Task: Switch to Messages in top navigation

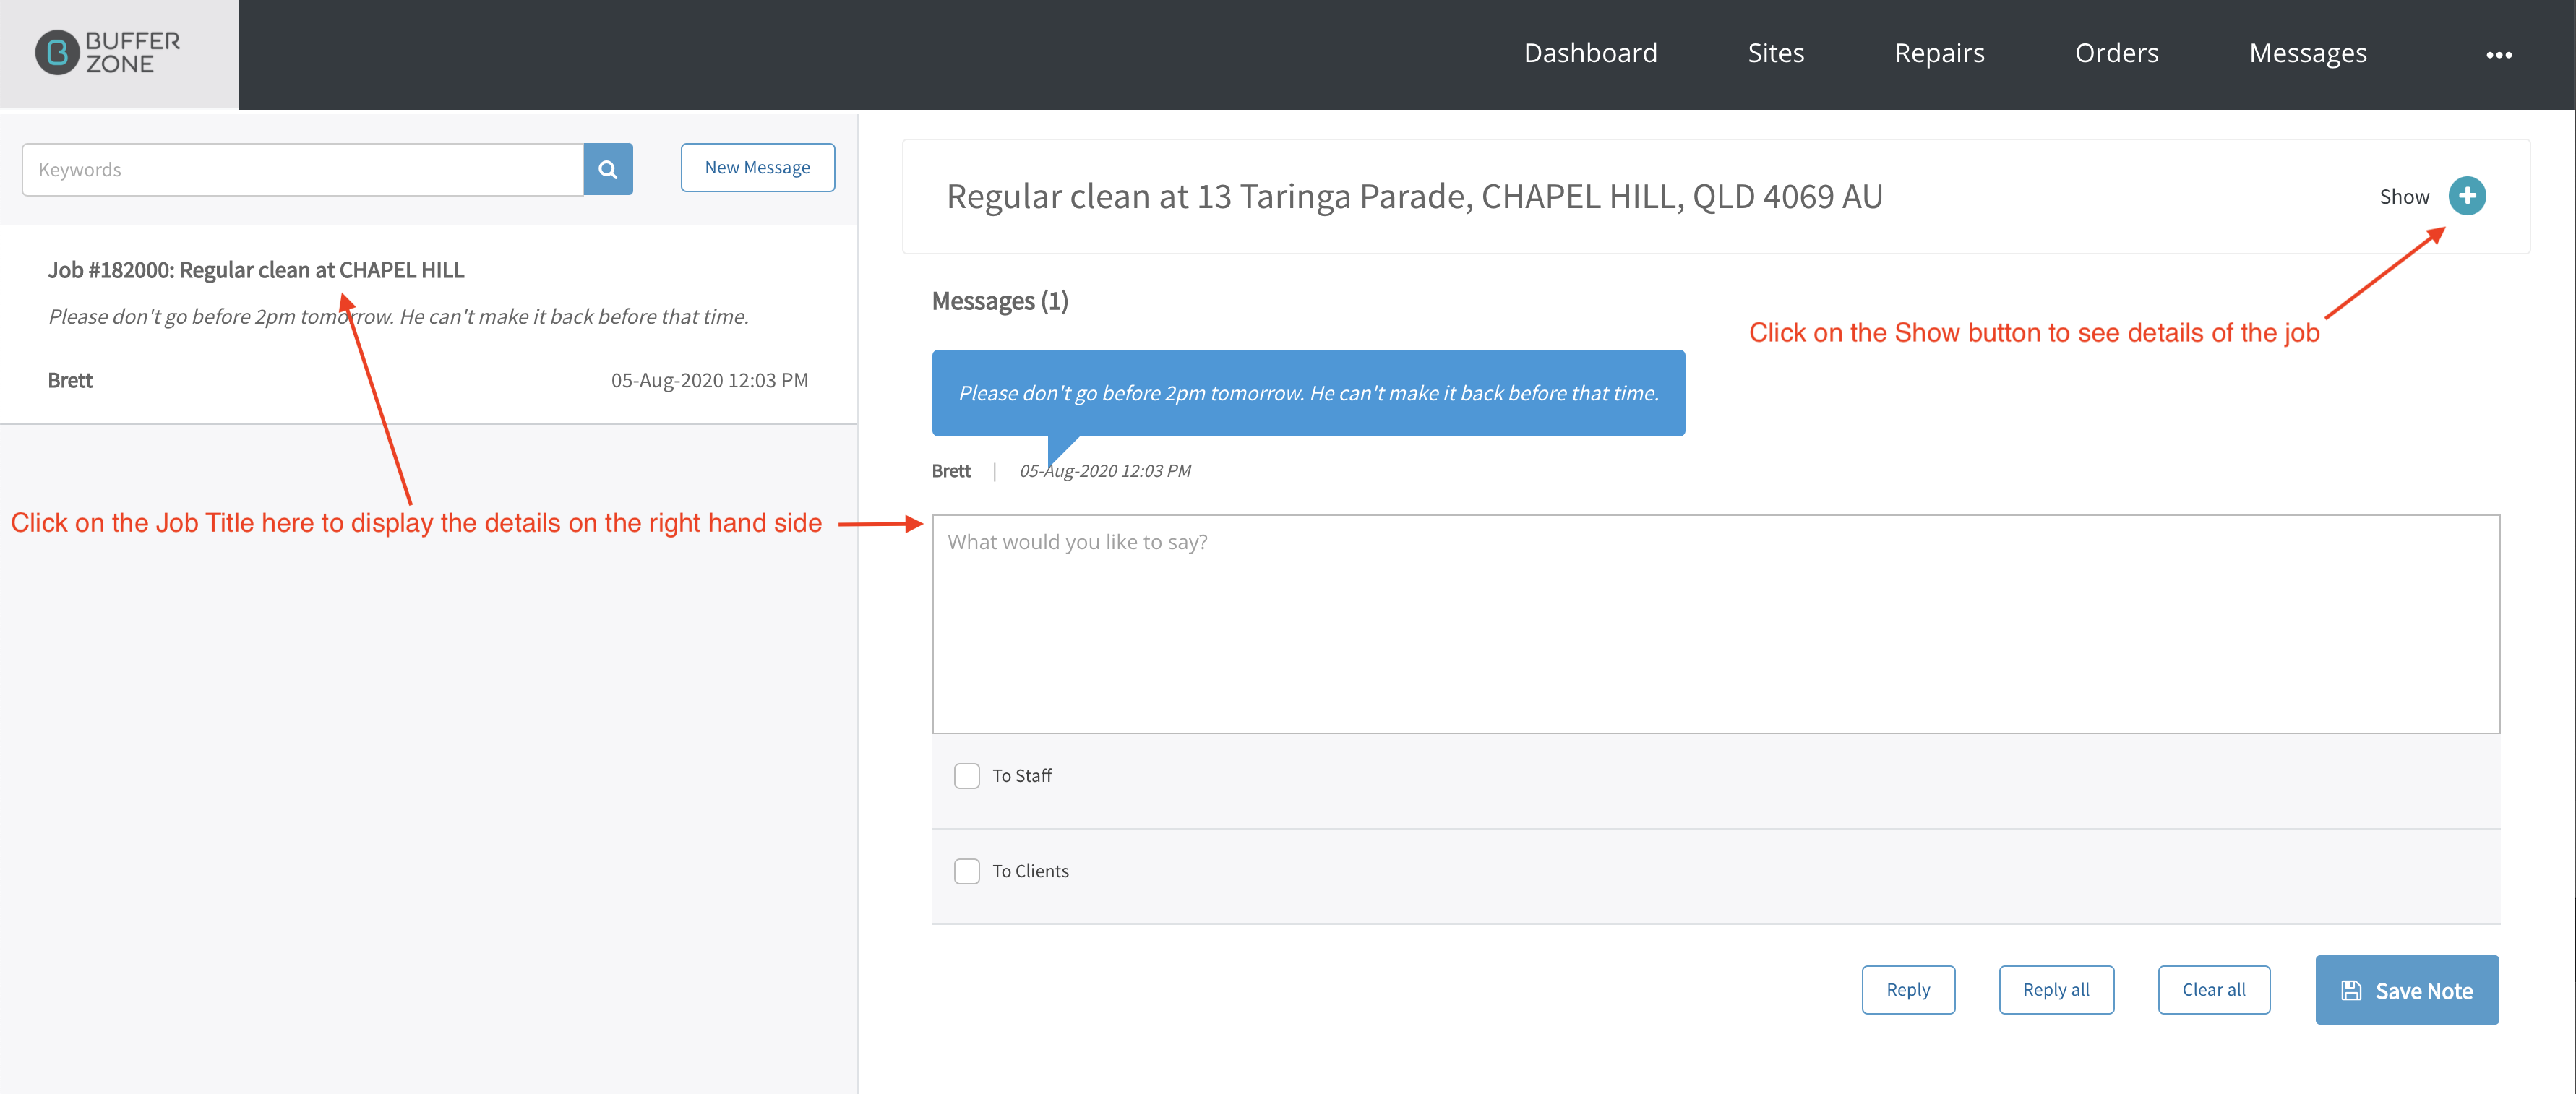Action: coord(2307,53)
